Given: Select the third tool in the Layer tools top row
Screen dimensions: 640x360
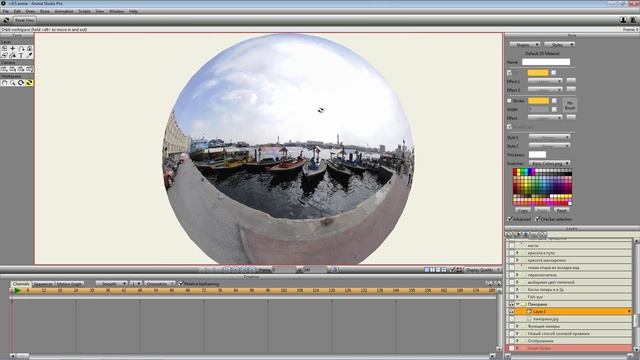Looking at the screenshot, I should pos(21,48).
